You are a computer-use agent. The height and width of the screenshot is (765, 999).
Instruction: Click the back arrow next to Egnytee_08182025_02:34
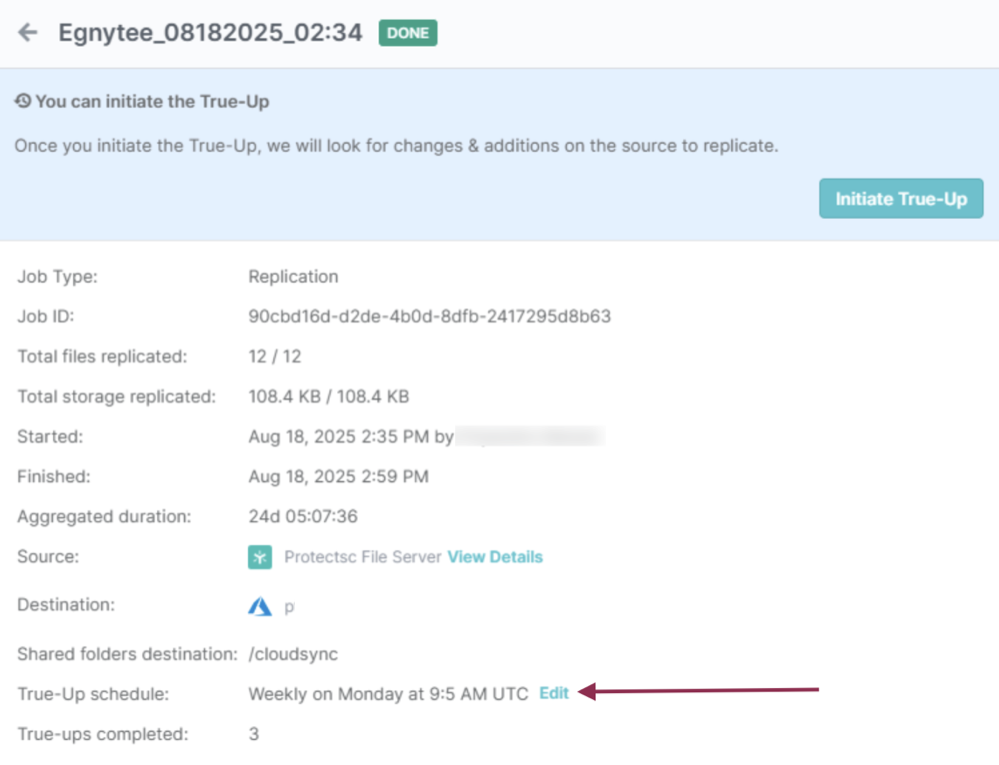coord(27,32)
